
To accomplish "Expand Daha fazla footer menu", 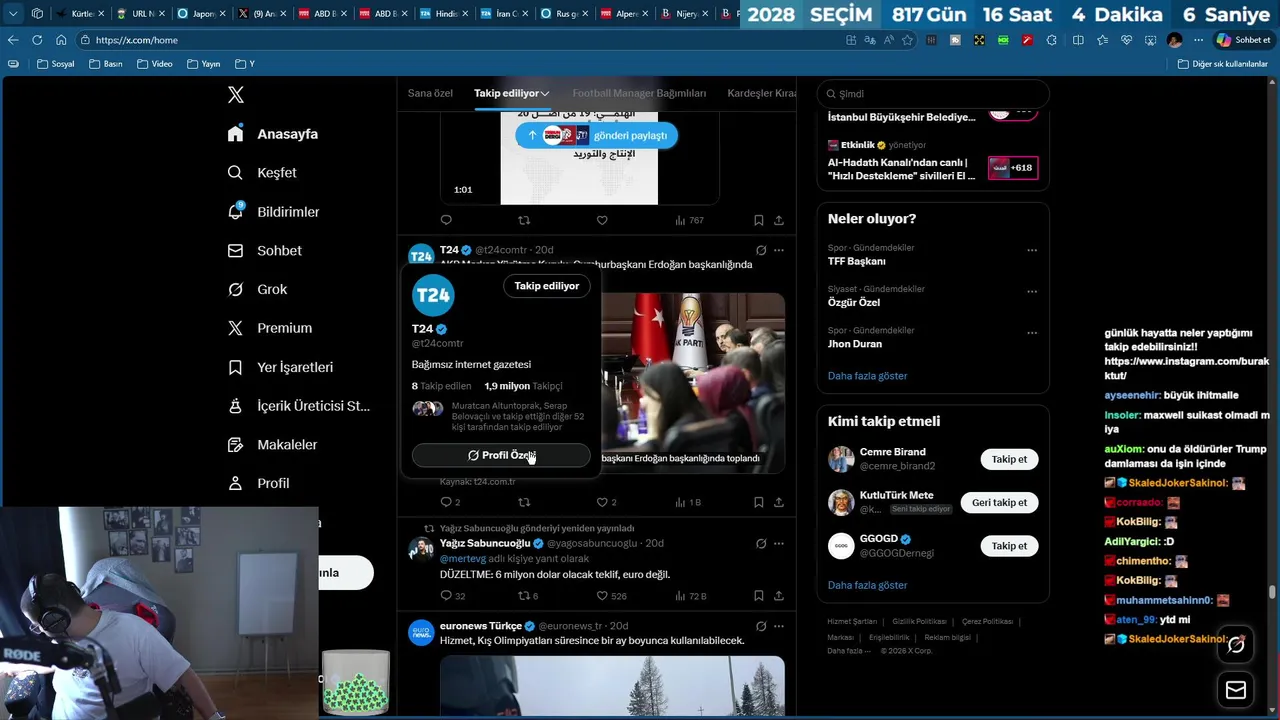I will point(848,651).
